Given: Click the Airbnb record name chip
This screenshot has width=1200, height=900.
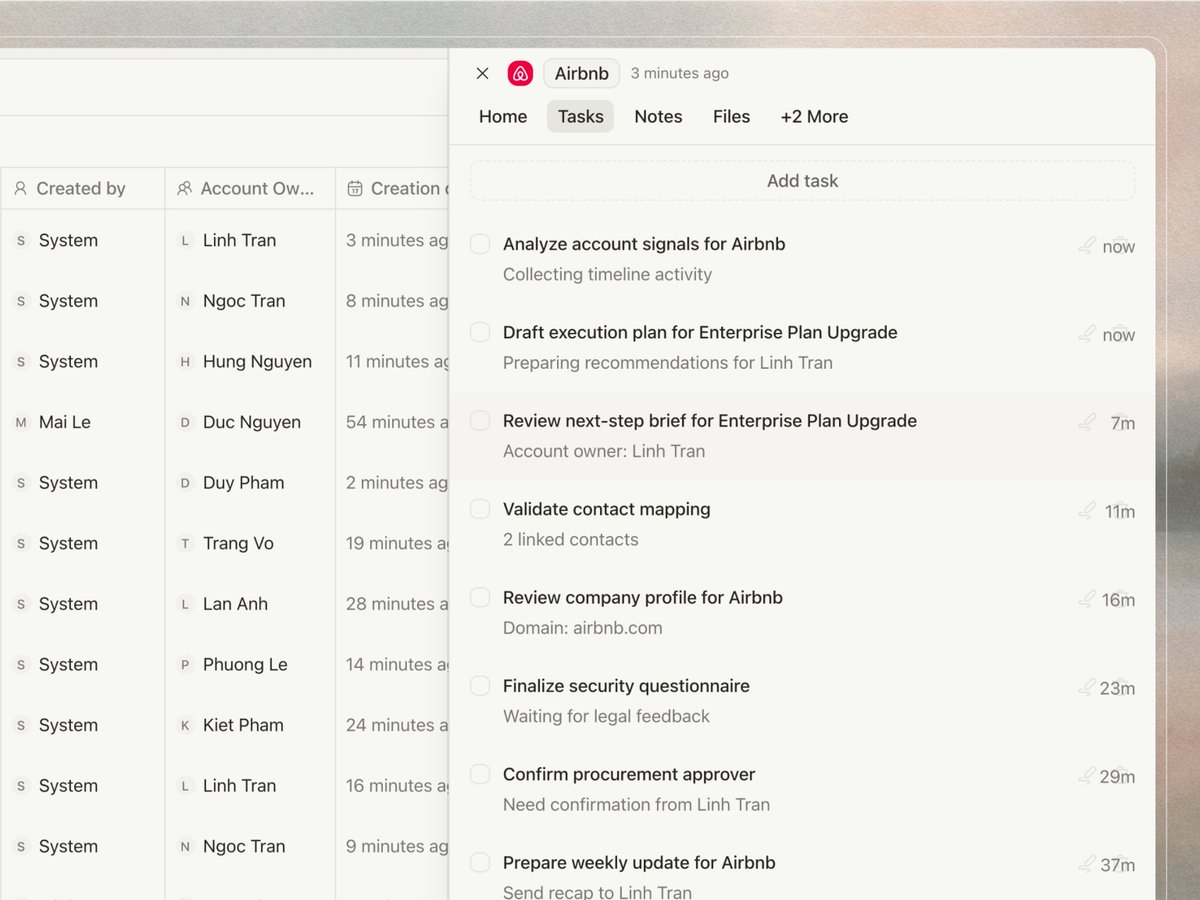Looking at the screenshot, I should pos(581,73).
